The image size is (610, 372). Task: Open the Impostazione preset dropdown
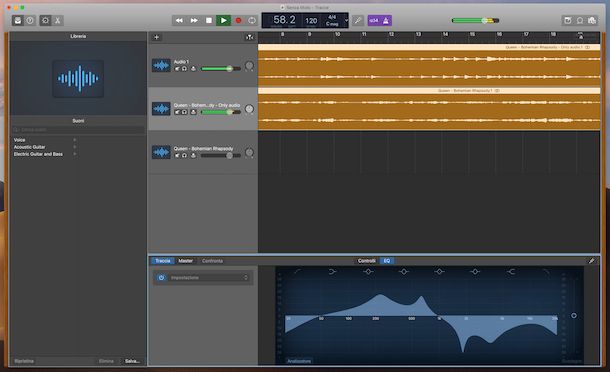pos(209,277)
